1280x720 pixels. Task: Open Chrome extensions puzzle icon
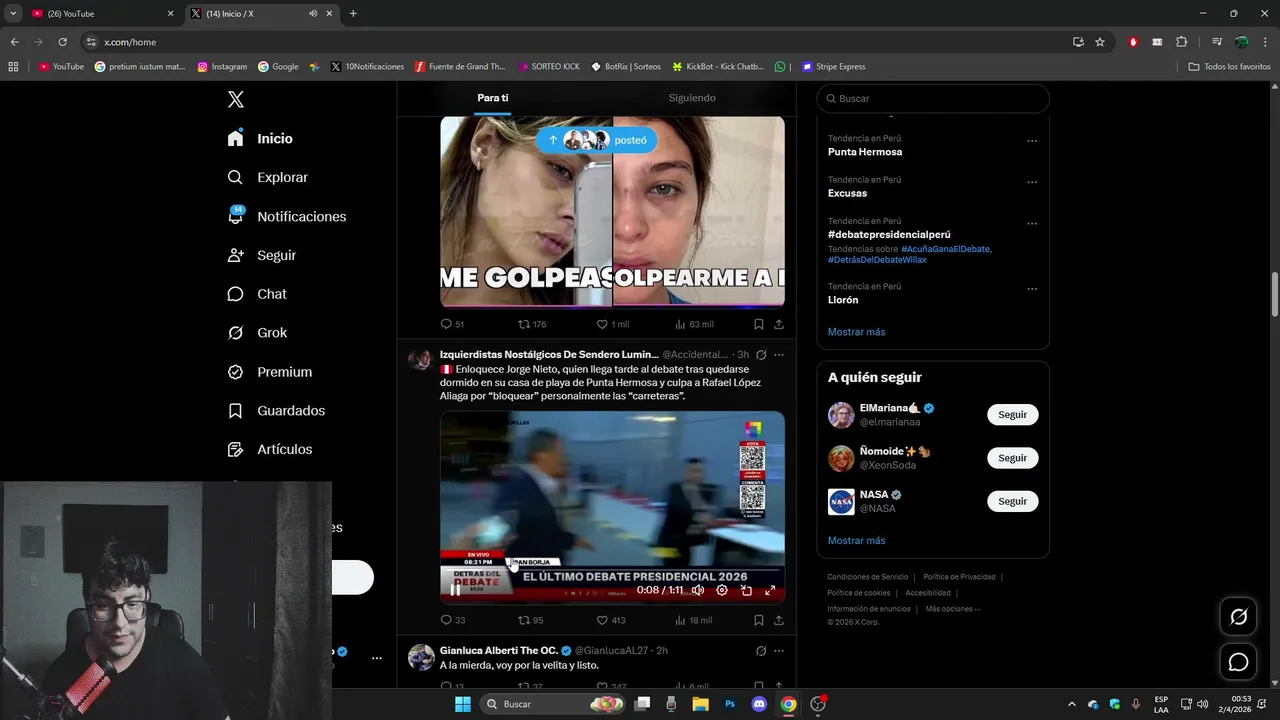(x=1181, y=42)
